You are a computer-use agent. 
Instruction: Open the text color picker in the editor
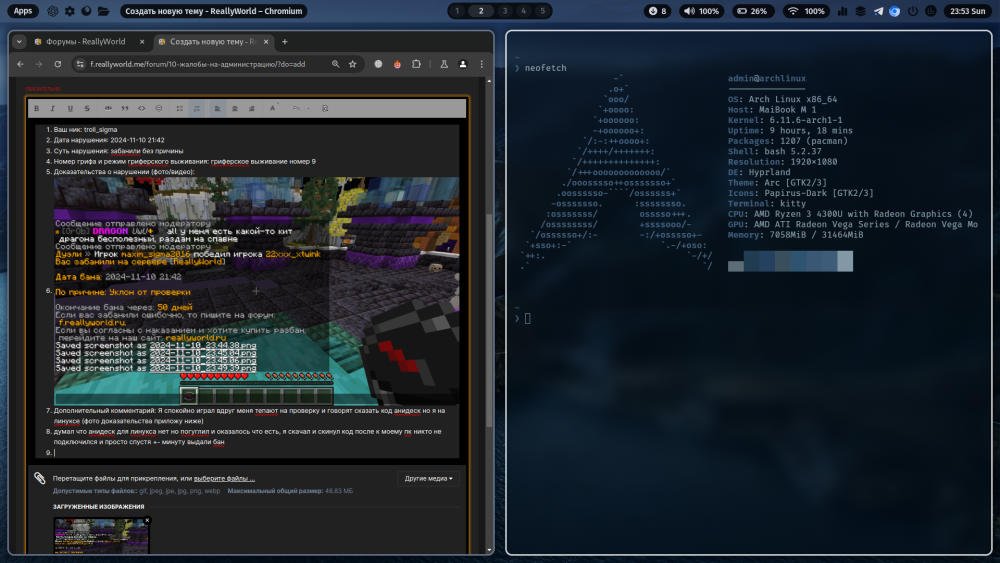[273, 108]
